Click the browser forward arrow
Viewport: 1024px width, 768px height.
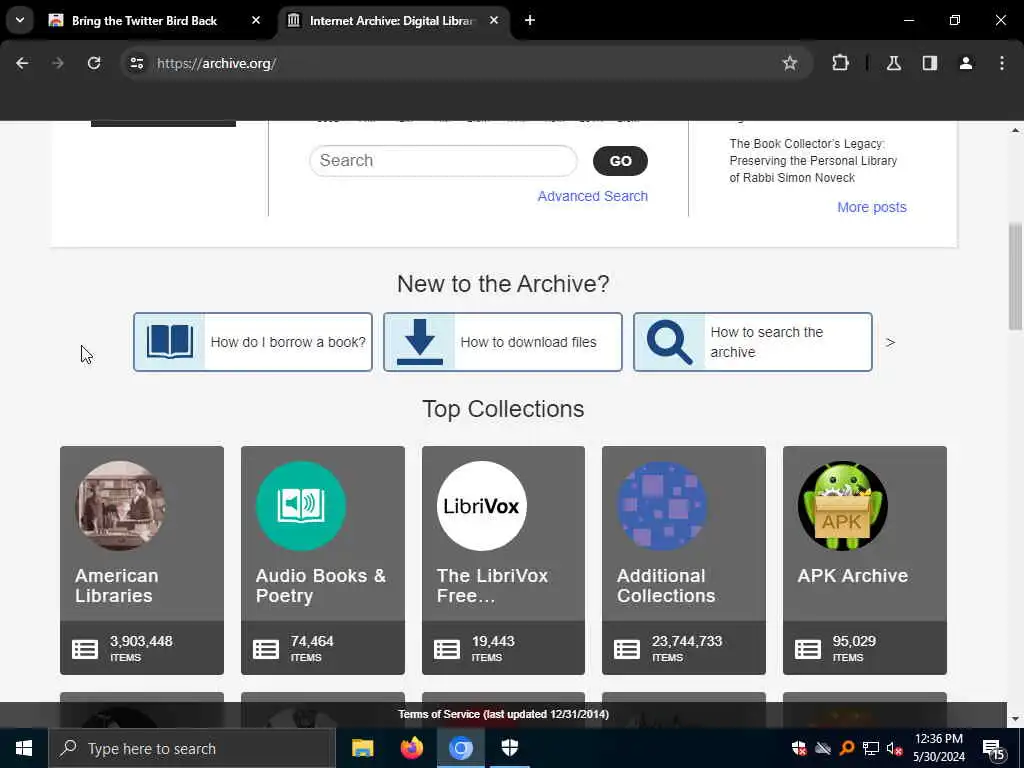[x=58, y=63]
